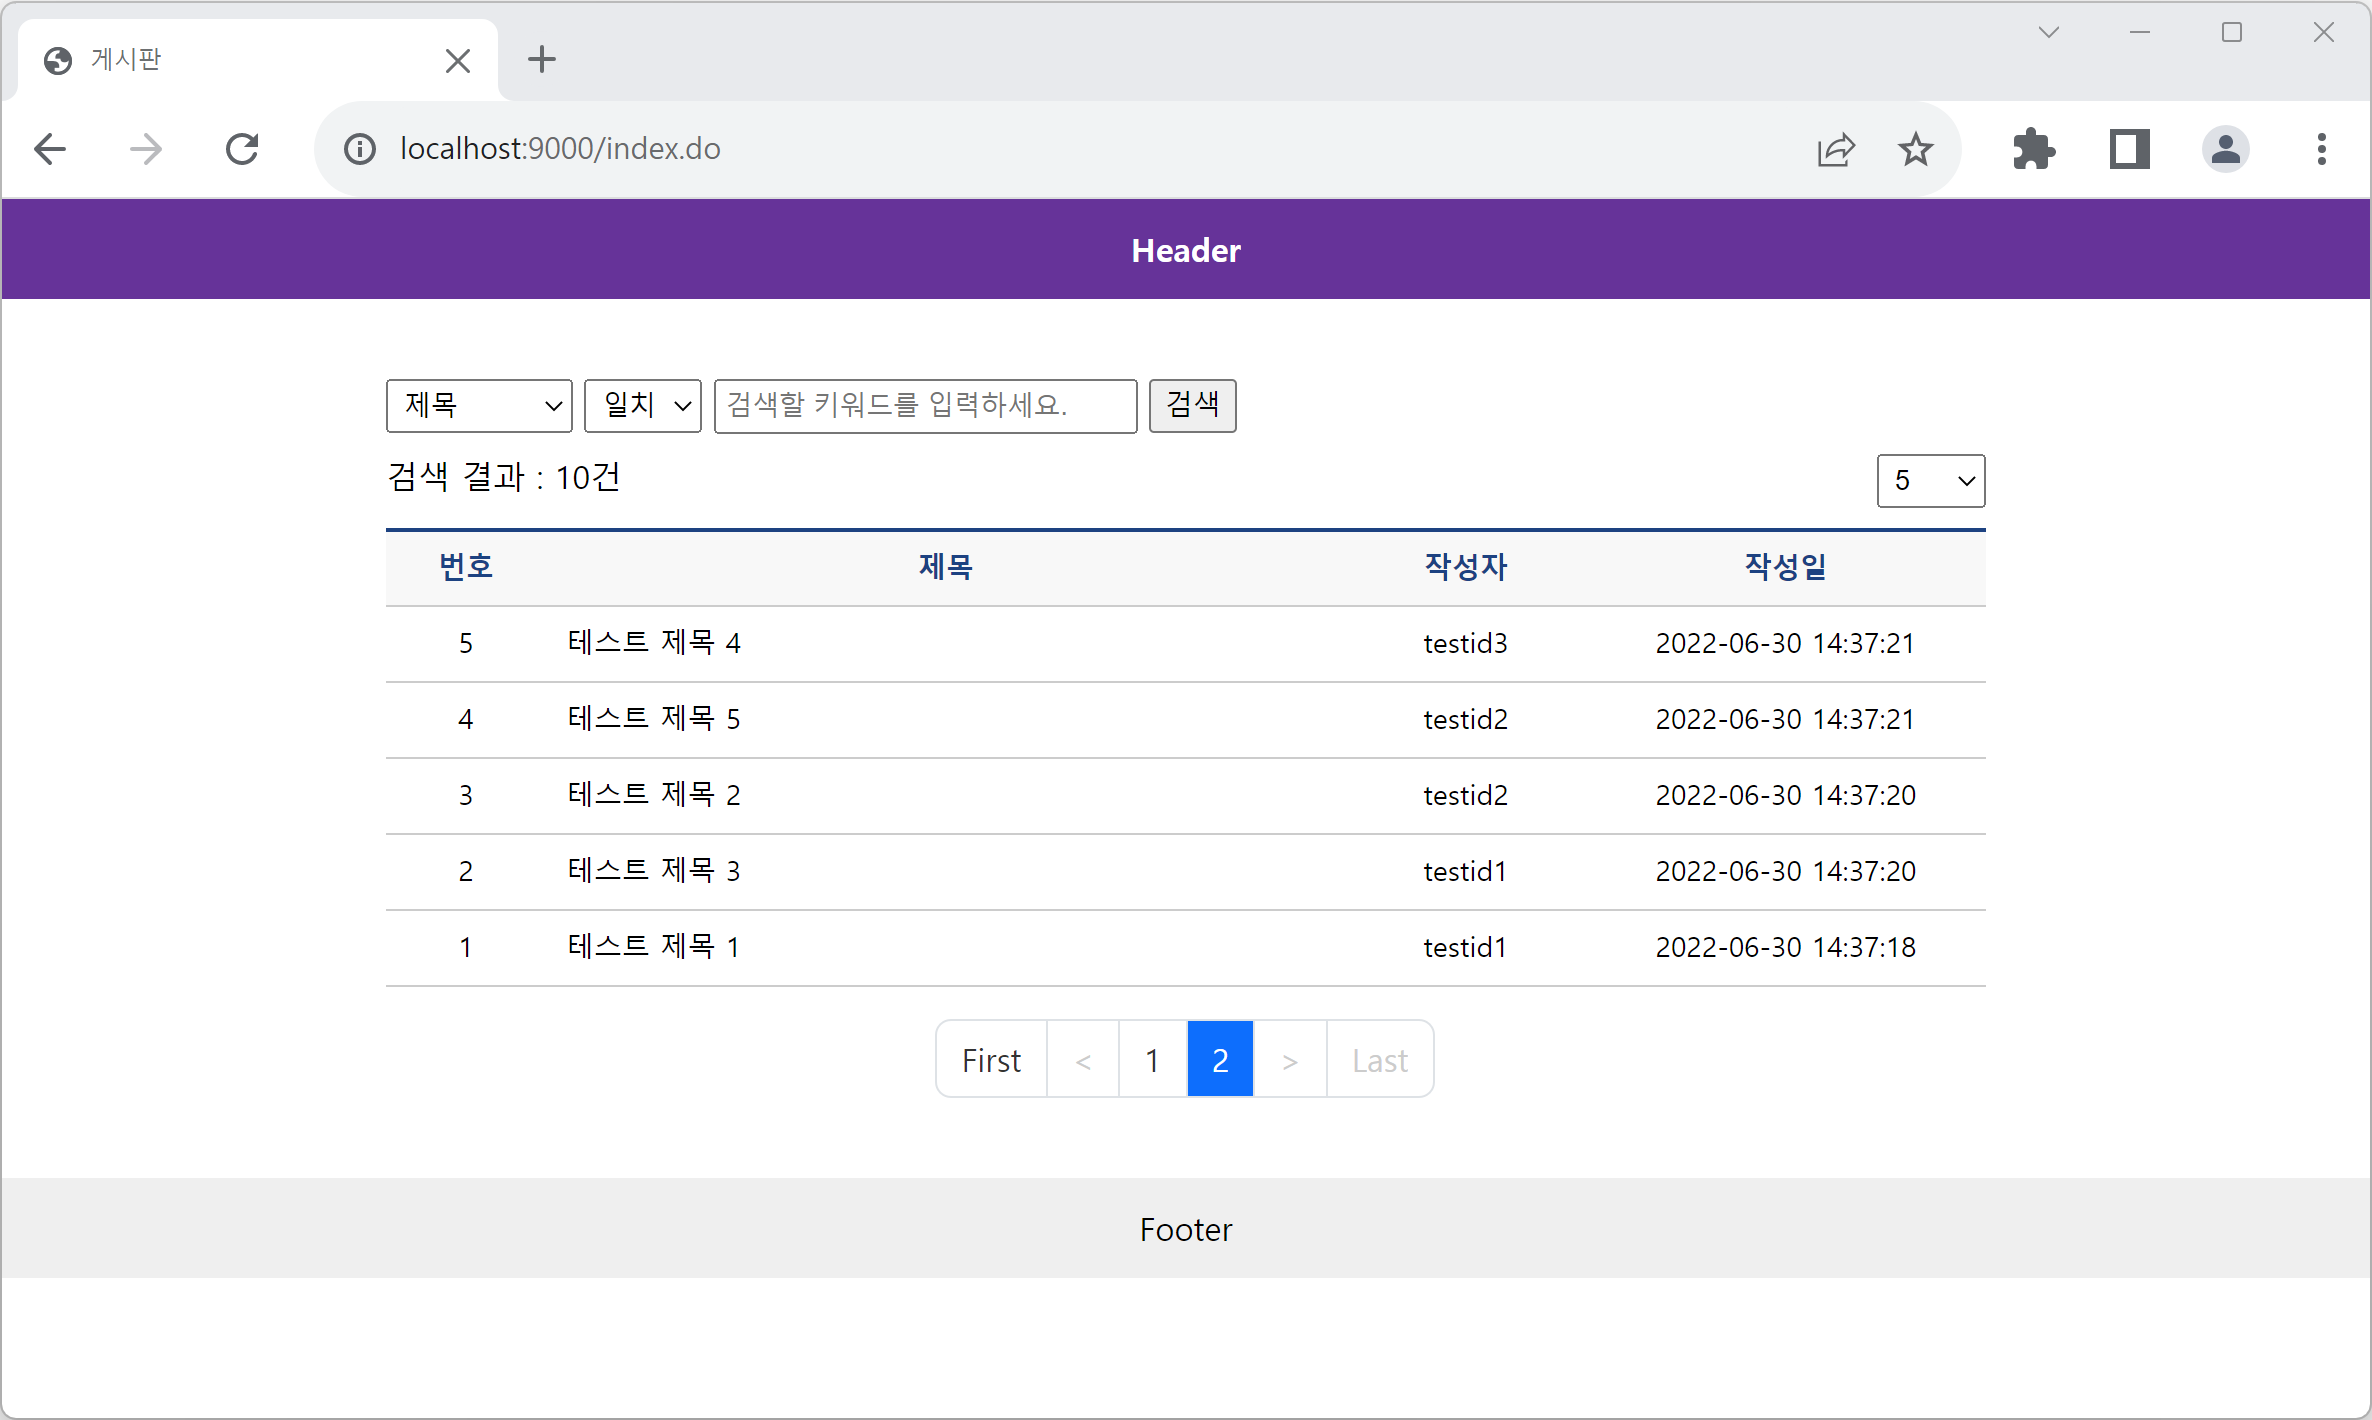Screen dimensions: 2372x1420
Task: Expand the 일치 match type dropdown
Action: coord(643,406)
